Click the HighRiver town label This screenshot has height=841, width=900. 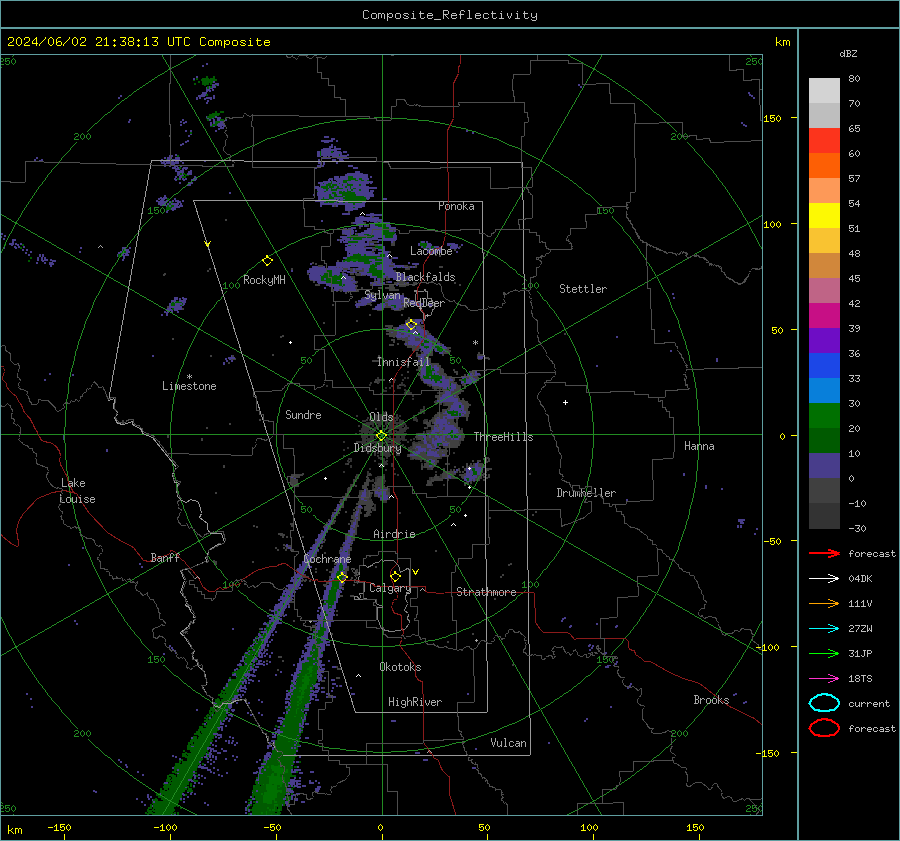click(415, 702)
